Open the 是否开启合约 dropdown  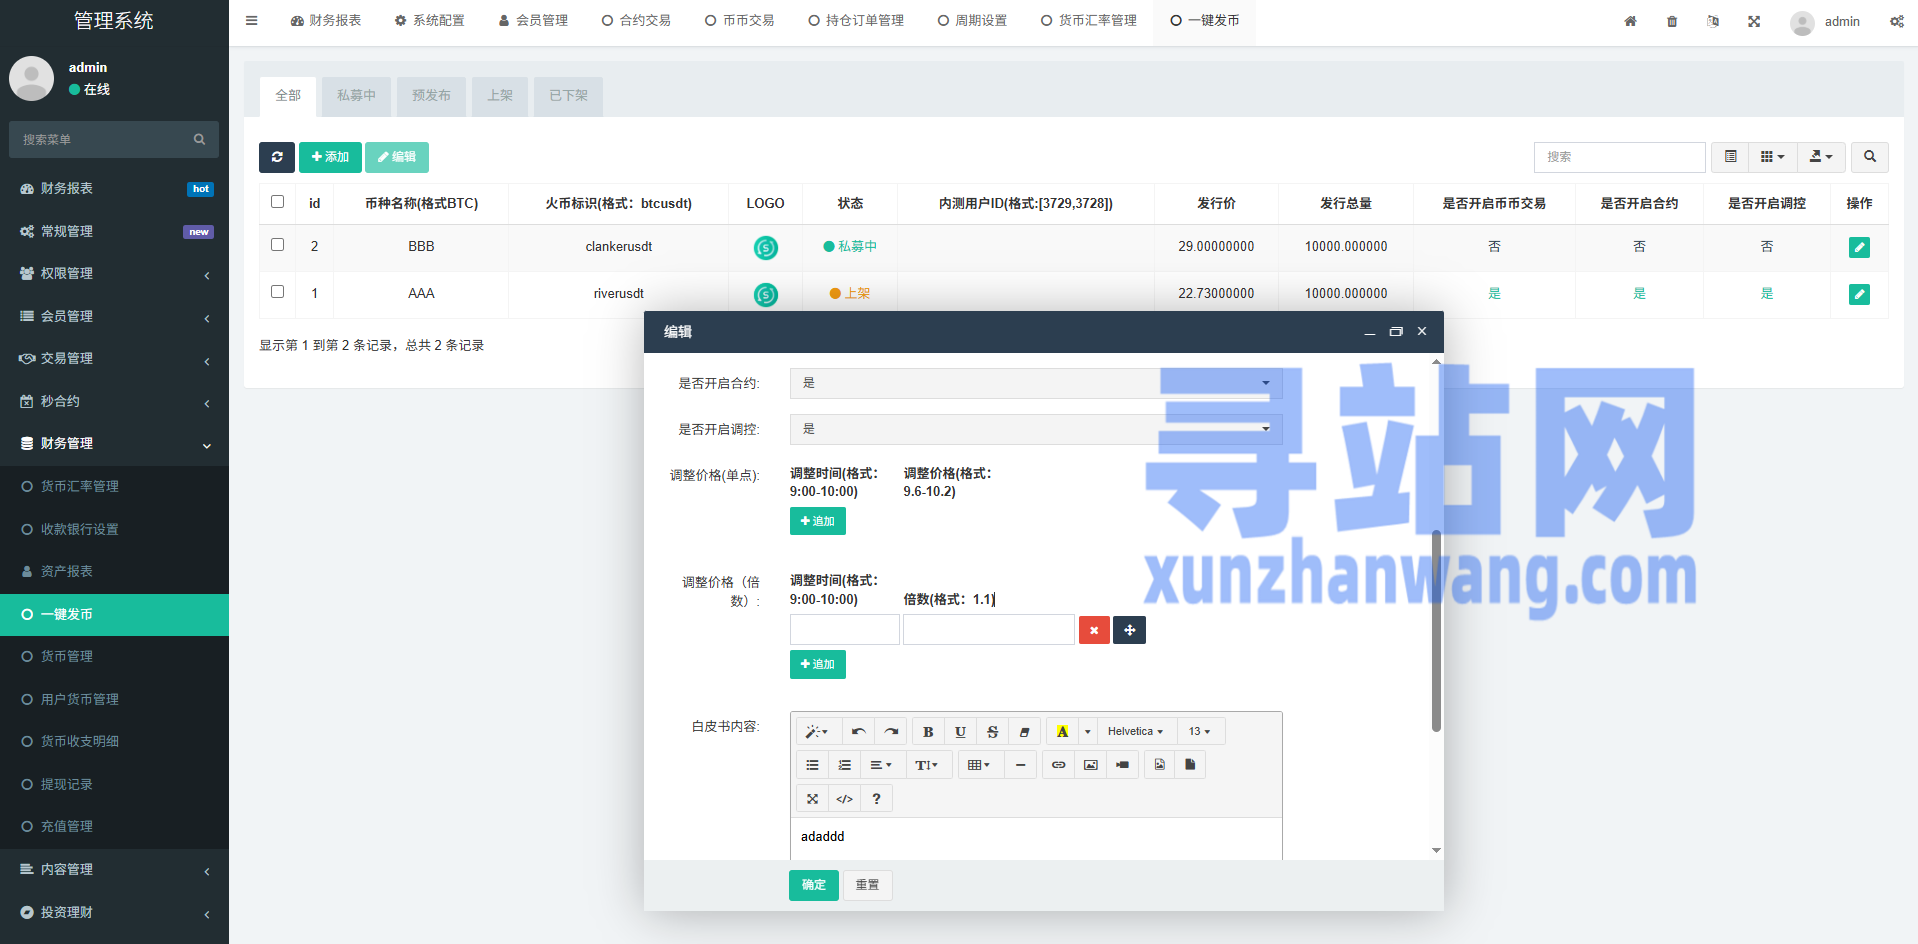(x=1035, y=383)
